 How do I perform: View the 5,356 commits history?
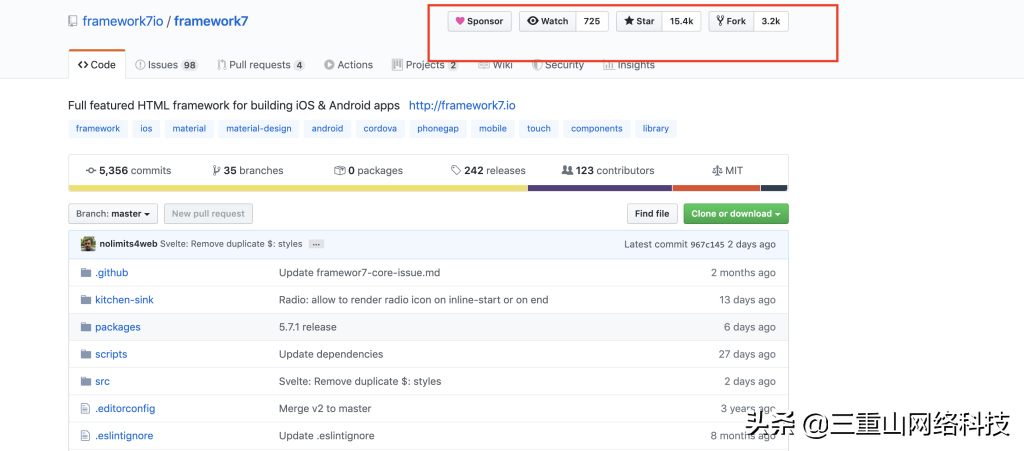129,170
